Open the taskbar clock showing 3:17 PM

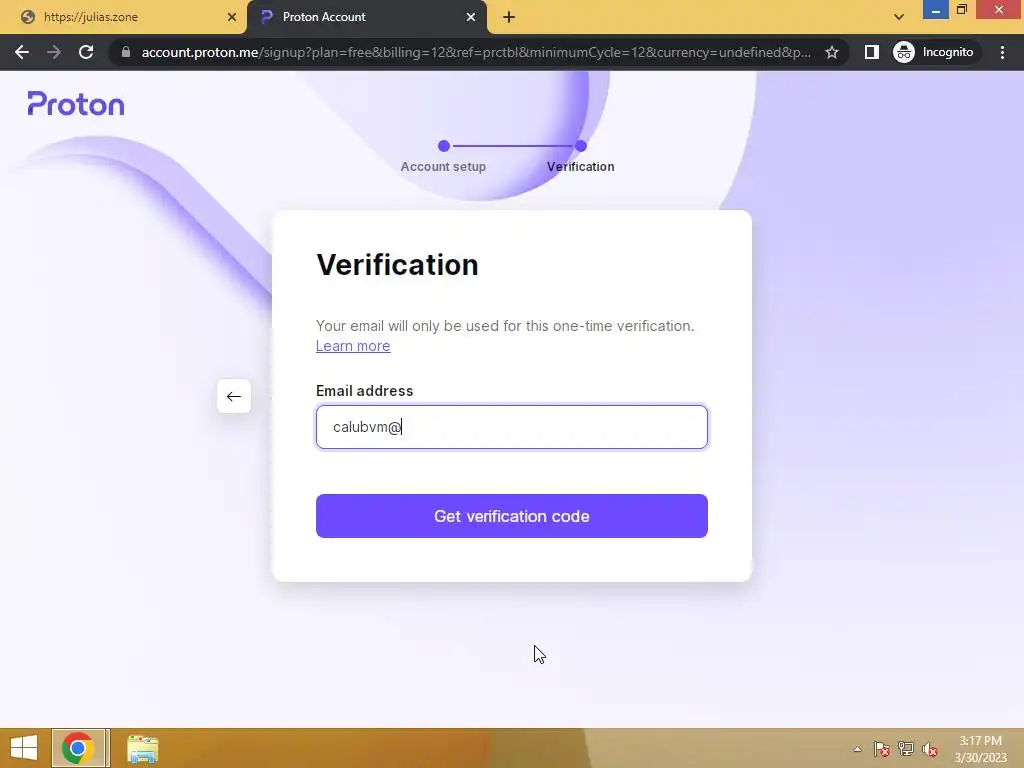[x=980, y=749]
